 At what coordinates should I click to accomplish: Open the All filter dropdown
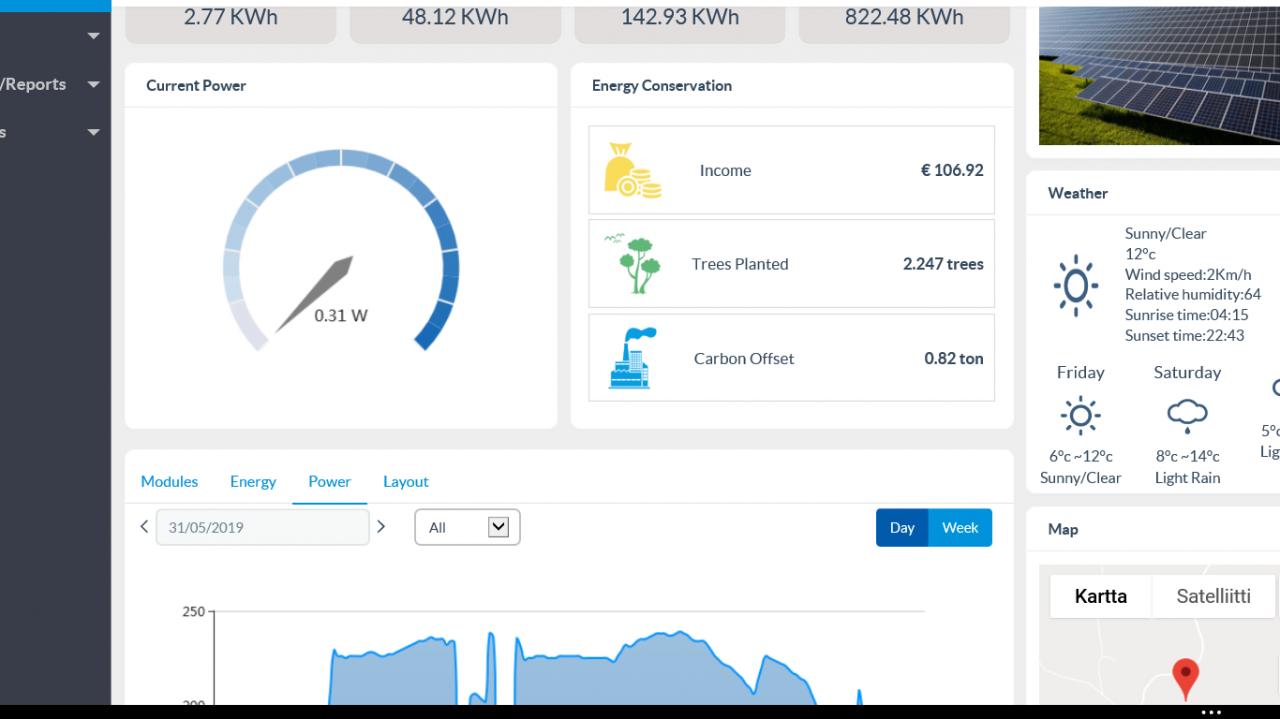click(x=467, y=527)
